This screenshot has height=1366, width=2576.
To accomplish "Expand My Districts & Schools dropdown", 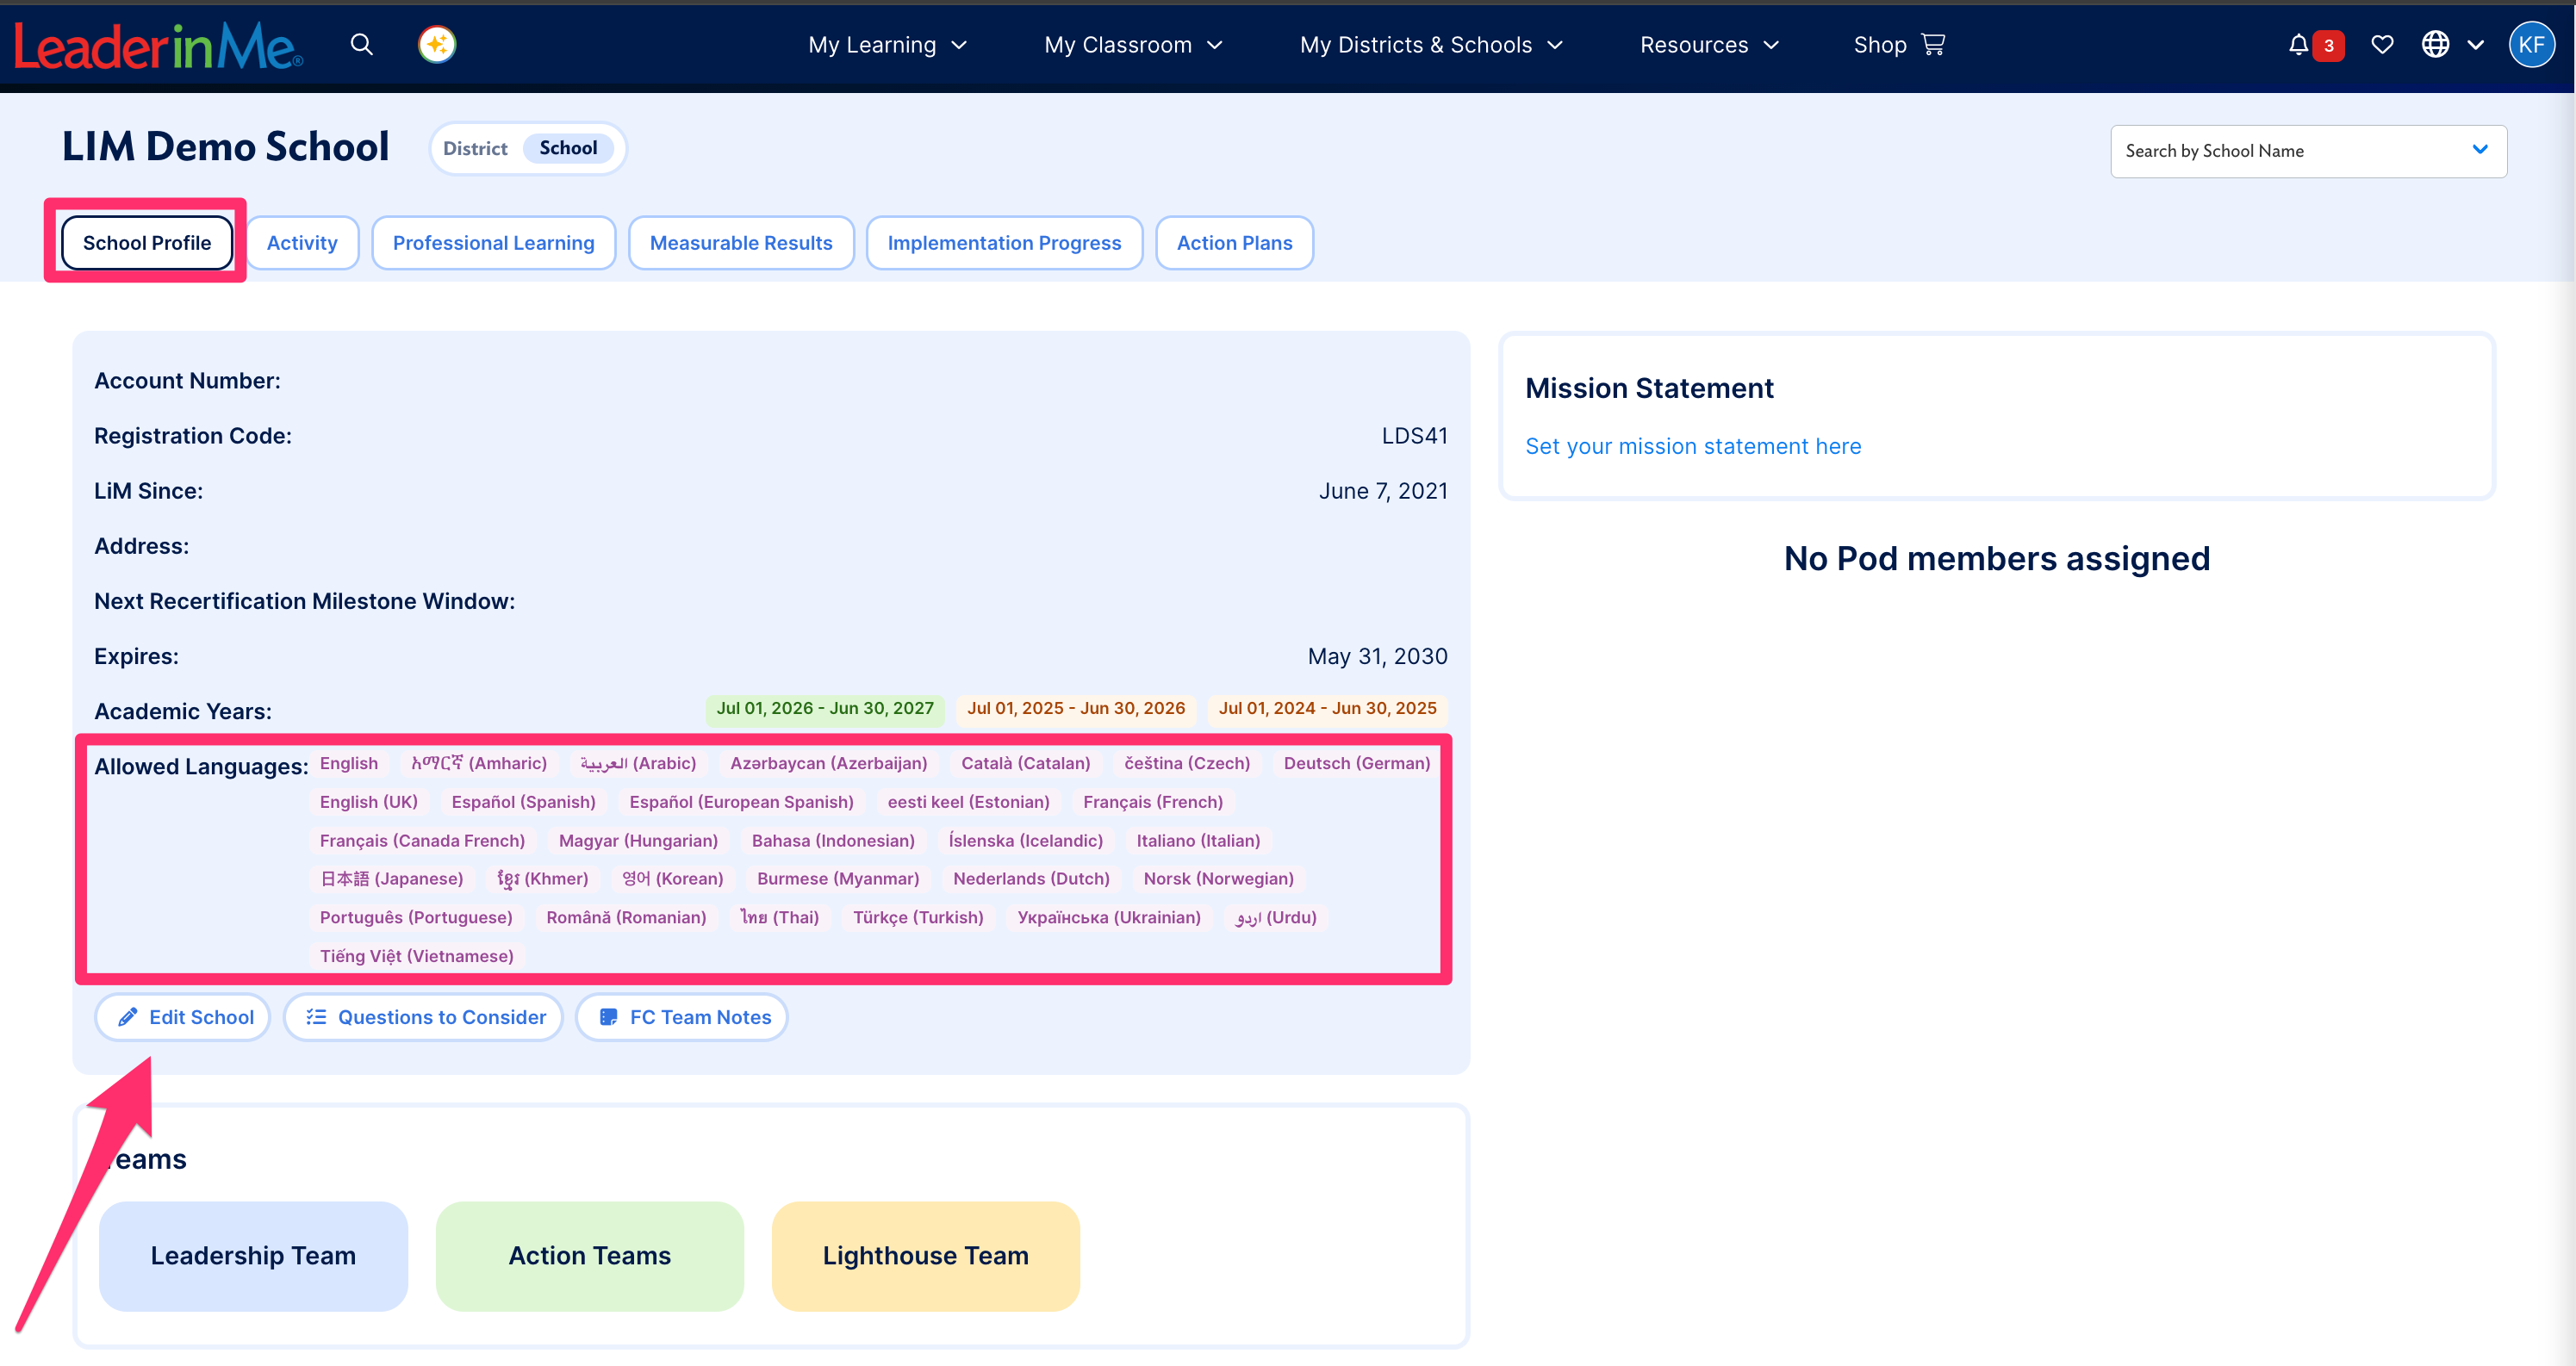I will coord(1431,45).
